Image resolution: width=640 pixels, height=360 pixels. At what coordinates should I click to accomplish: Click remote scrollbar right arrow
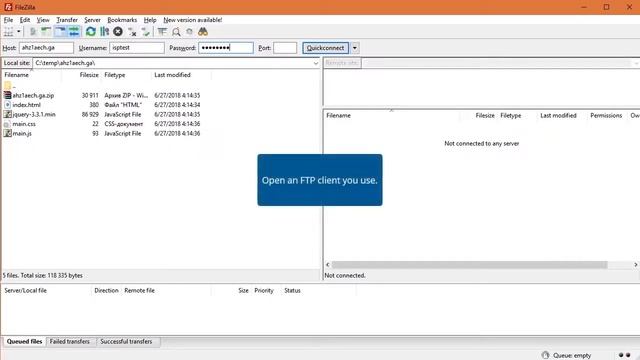click(x=636, y=265)
